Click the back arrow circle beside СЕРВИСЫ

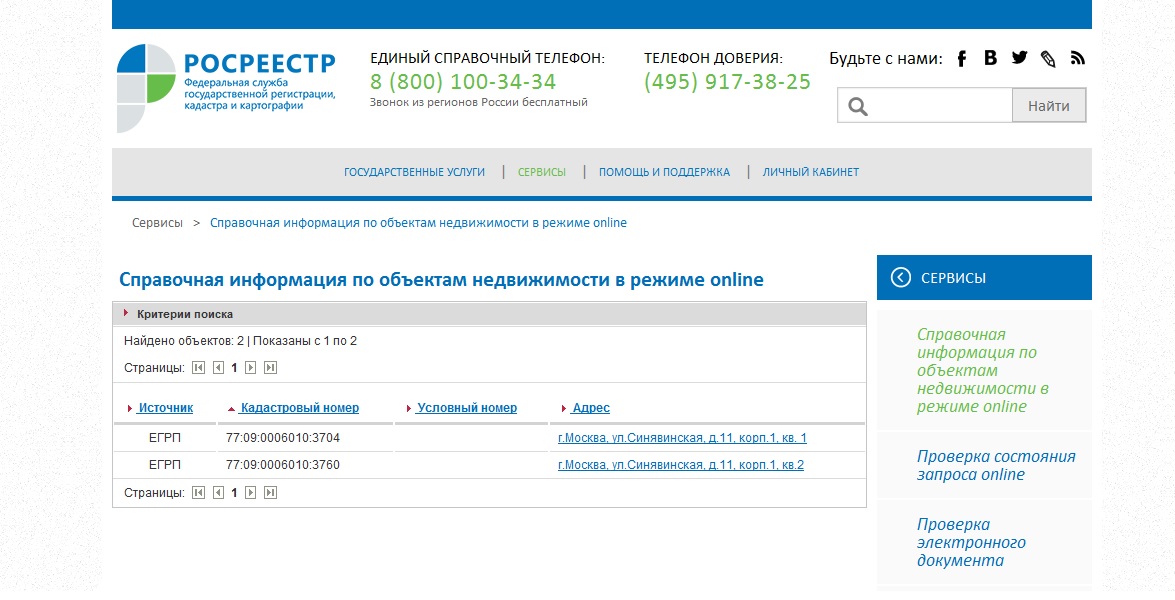point(901,278)
